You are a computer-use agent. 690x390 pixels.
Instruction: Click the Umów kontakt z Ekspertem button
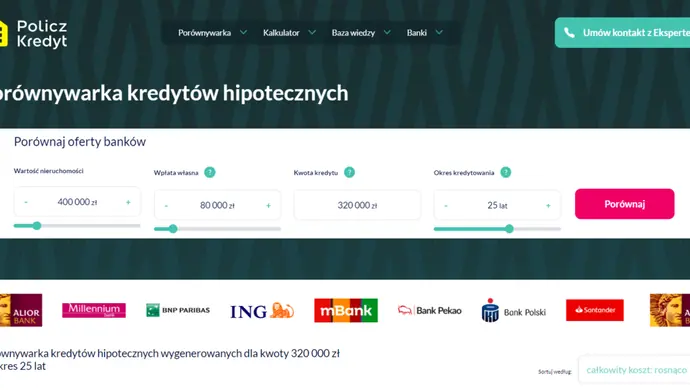(x=622, y=33)
